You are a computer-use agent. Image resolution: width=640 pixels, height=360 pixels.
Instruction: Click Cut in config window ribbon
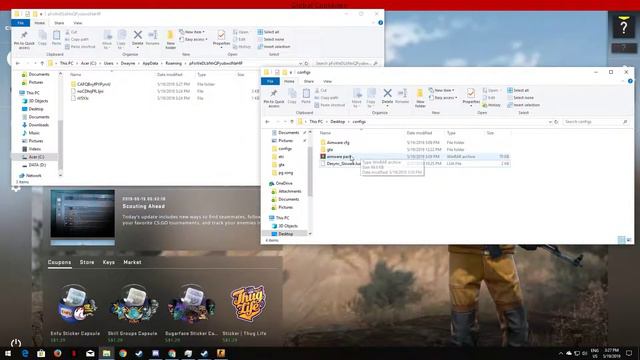320,90
